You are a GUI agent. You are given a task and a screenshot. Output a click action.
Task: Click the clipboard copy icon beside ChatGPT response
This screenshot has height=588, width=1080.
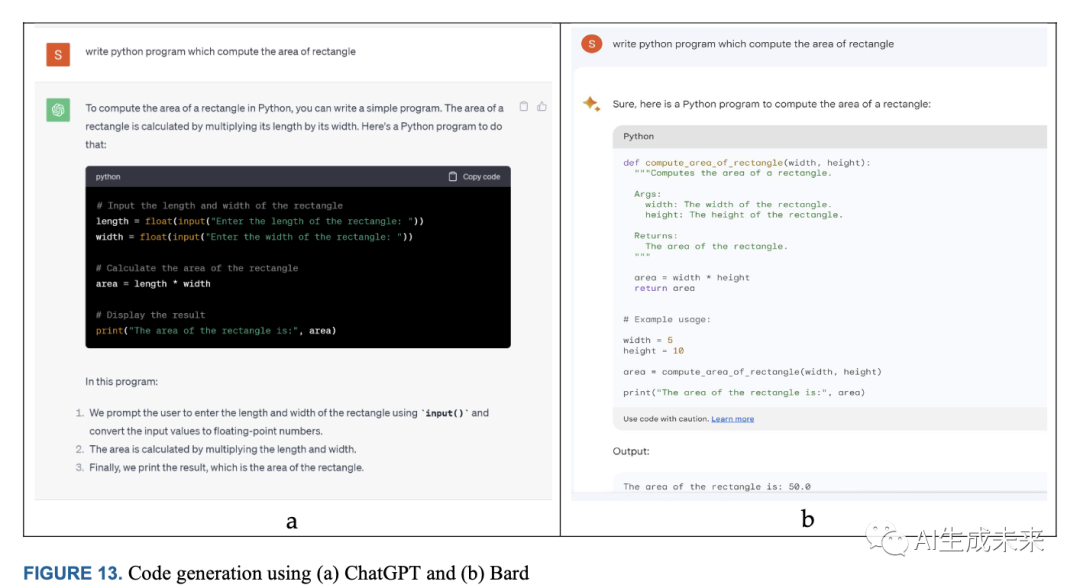pos(523,107)
